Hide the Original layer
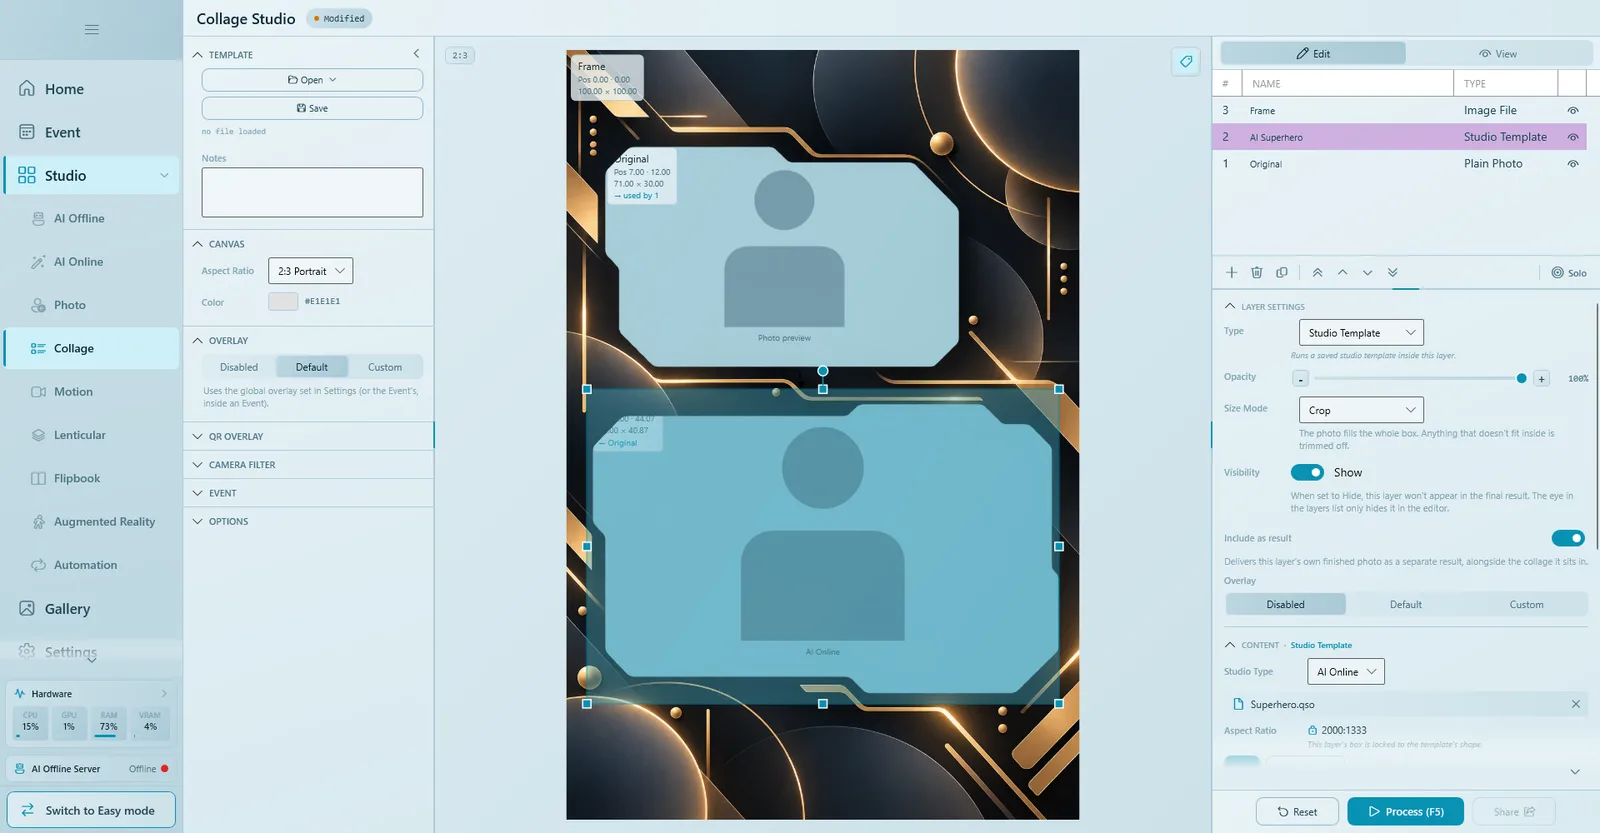The height and width of the screenshot is (833, 1600). pos(1573,164)
